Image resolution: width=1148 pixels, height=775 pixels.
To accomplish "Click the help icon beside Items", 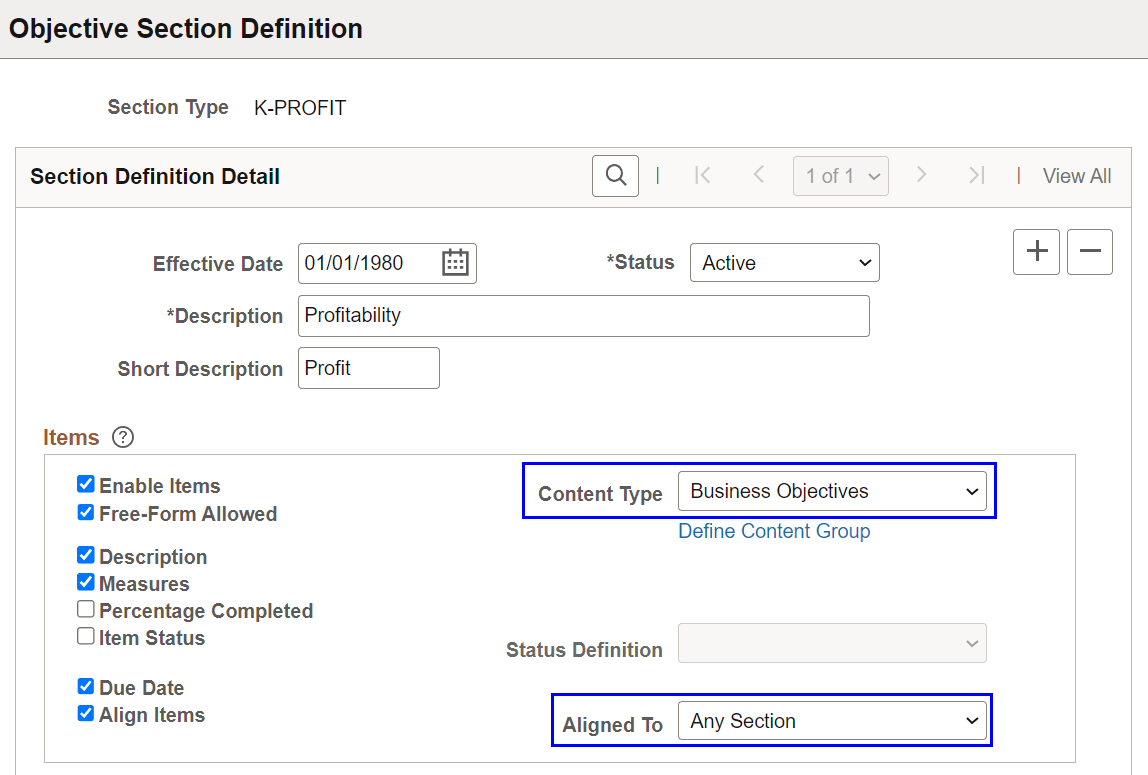I will coord(121,437).
